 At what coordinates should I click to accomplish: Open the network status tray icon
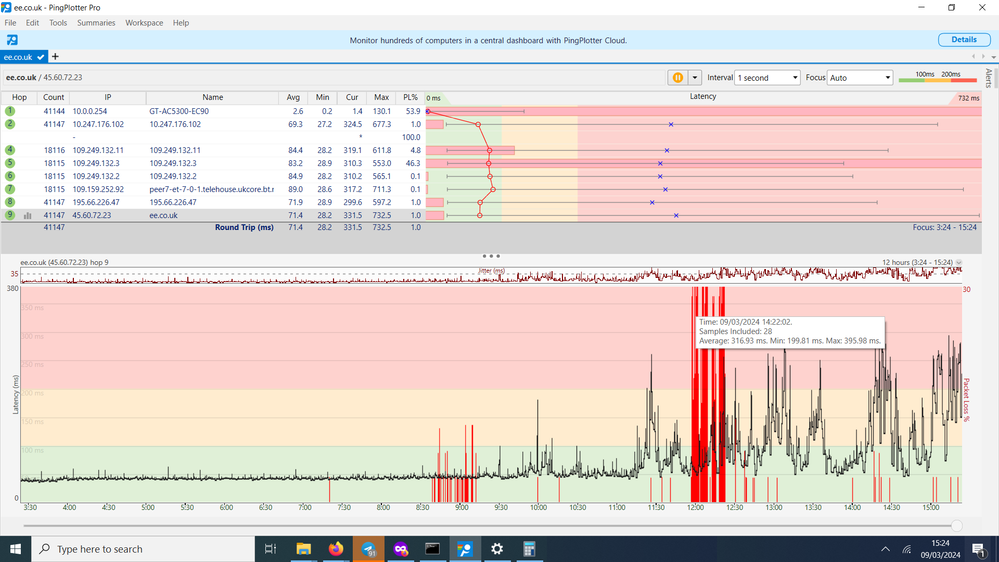[x=907, y=549]
